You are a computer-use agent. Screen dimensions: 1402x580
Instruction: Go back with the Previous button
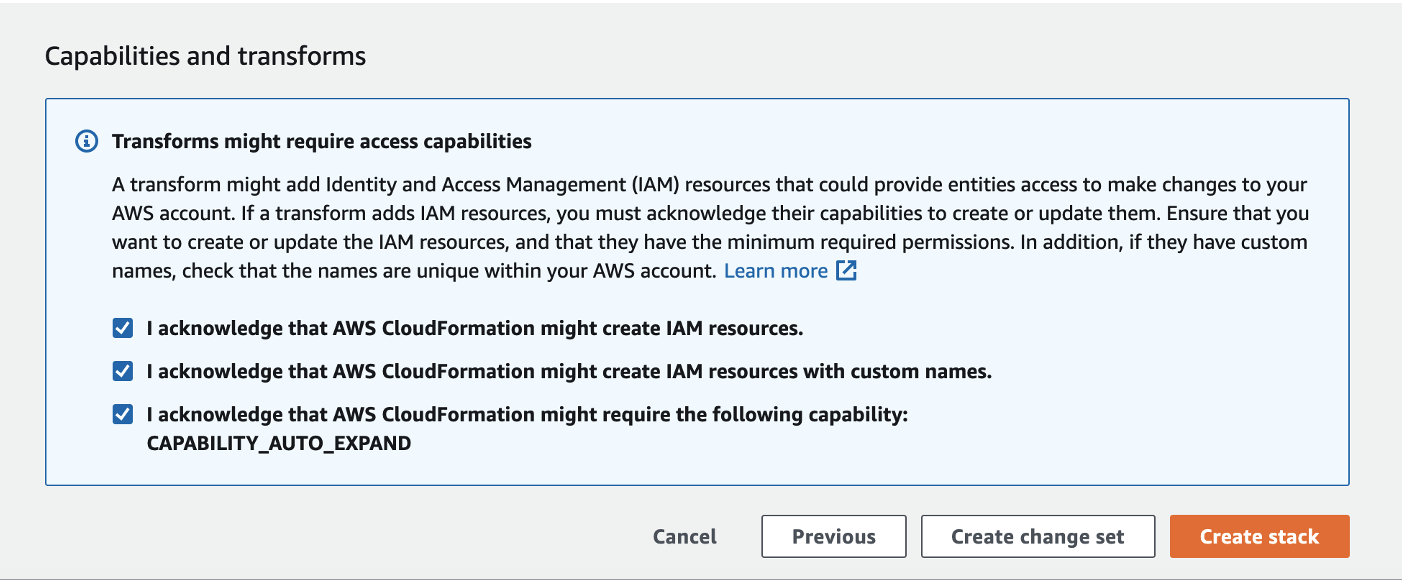click(833, 537)
